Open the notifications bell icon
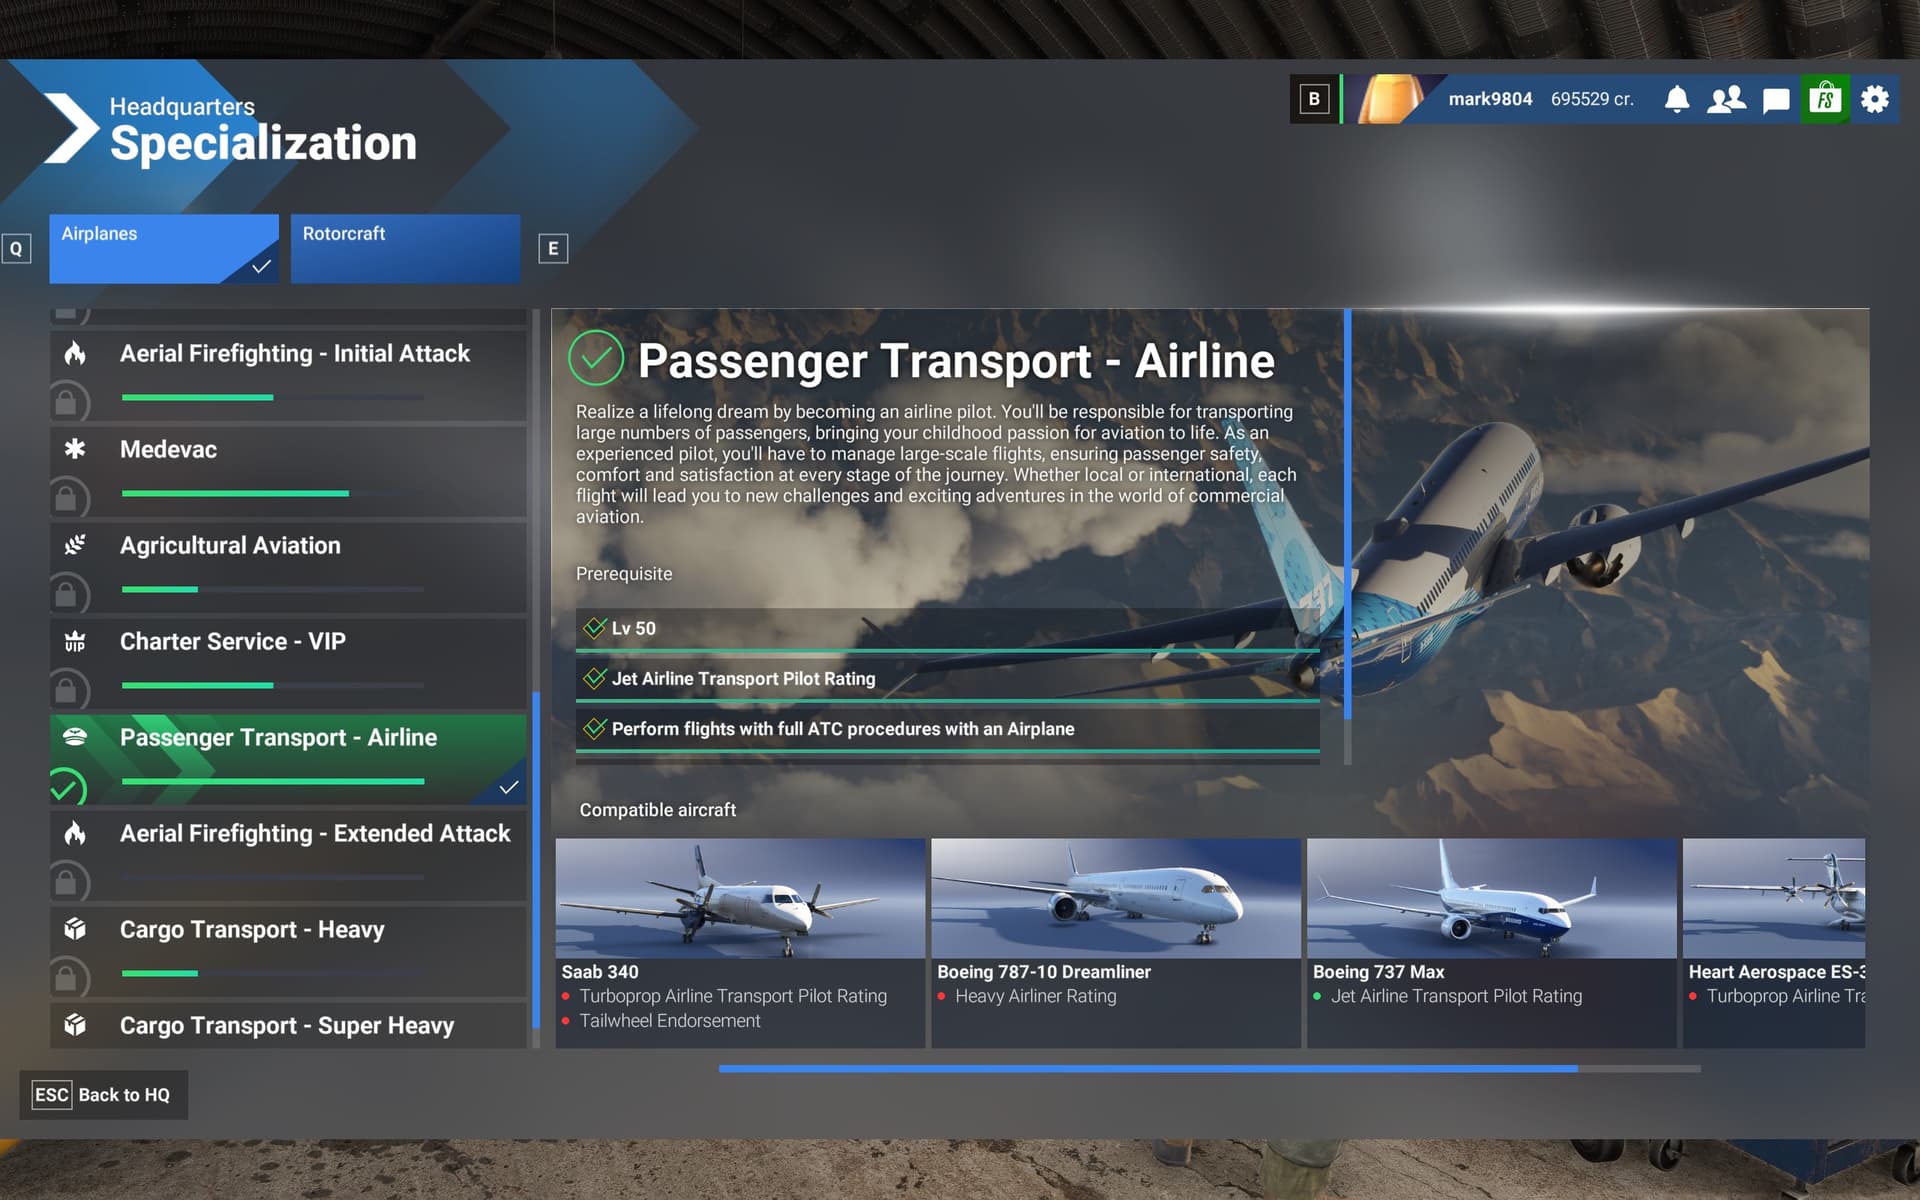1920x1200 pixels. [1677, 99]
